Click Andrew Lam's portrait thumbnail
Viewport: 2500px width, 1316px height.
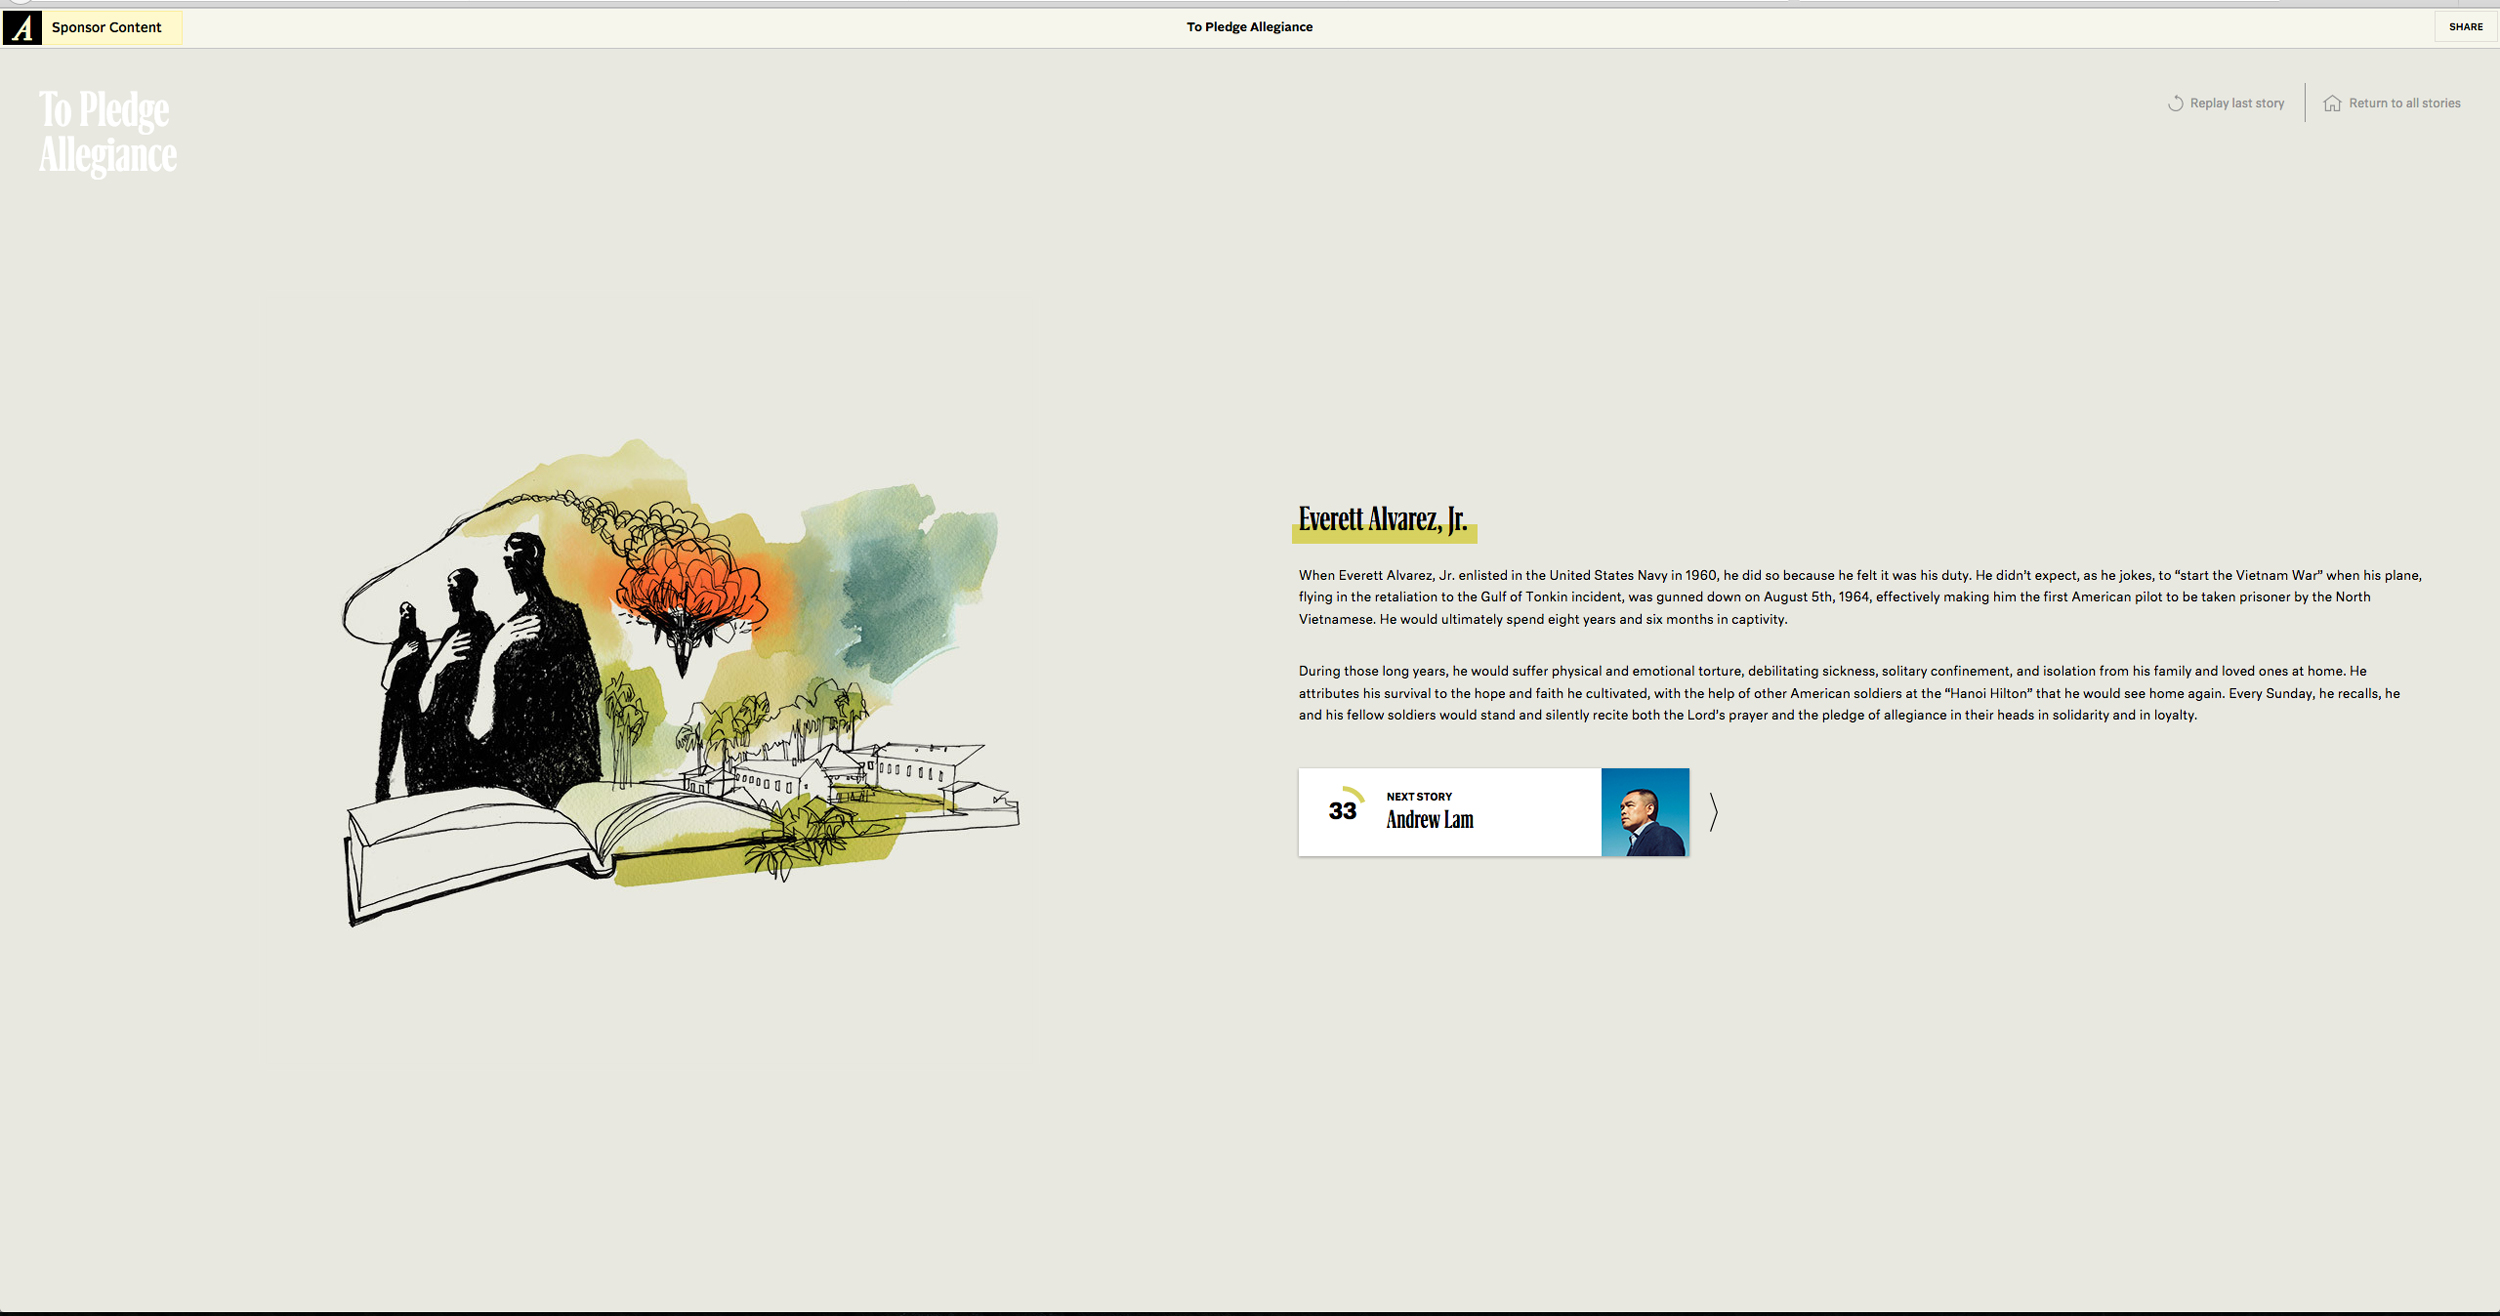1645,812
